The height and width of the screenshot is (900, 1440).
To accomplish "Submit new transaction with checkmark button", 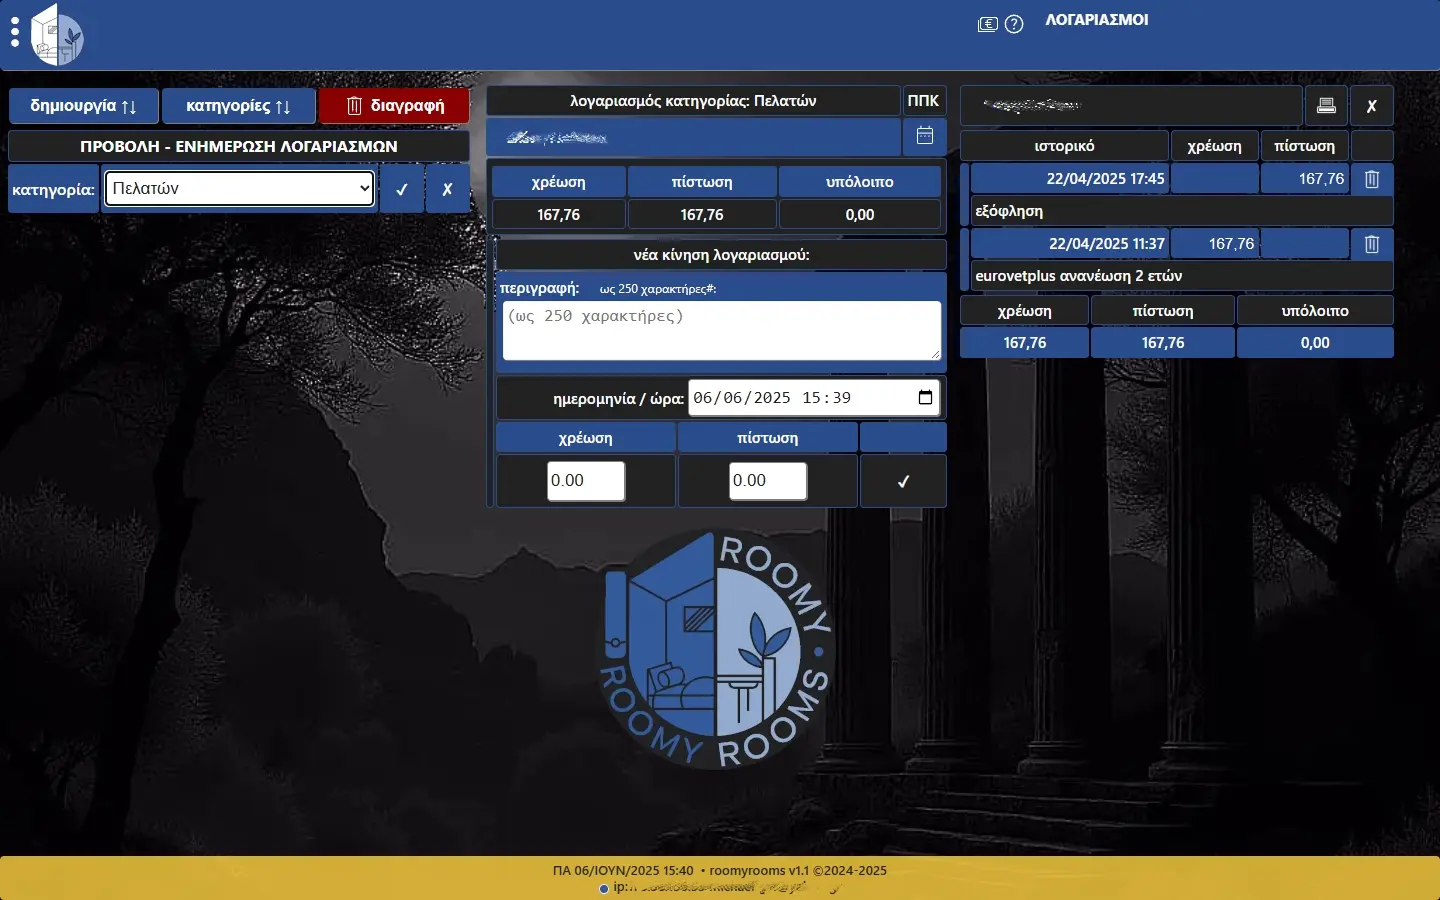I will (903, 481).
